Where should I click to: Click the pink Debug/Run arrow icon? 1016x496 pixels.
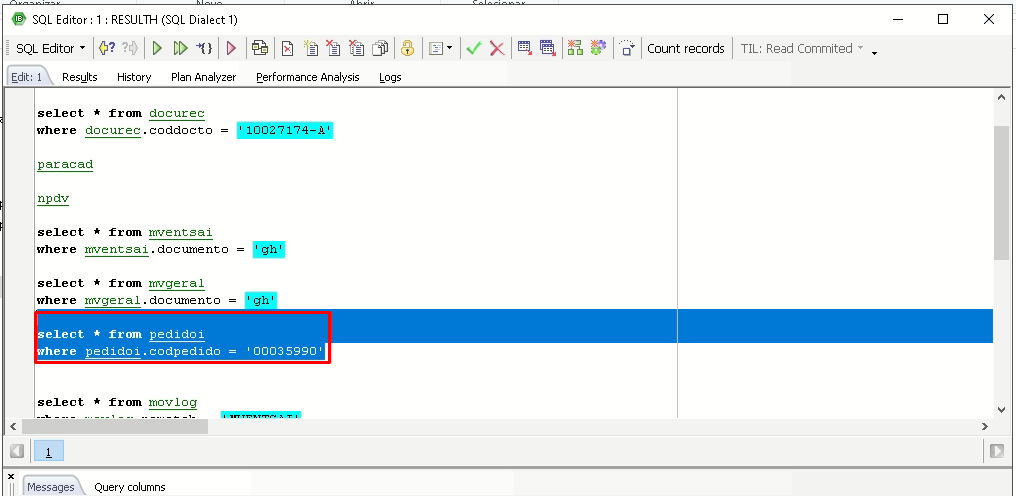[x=231, y=48]
